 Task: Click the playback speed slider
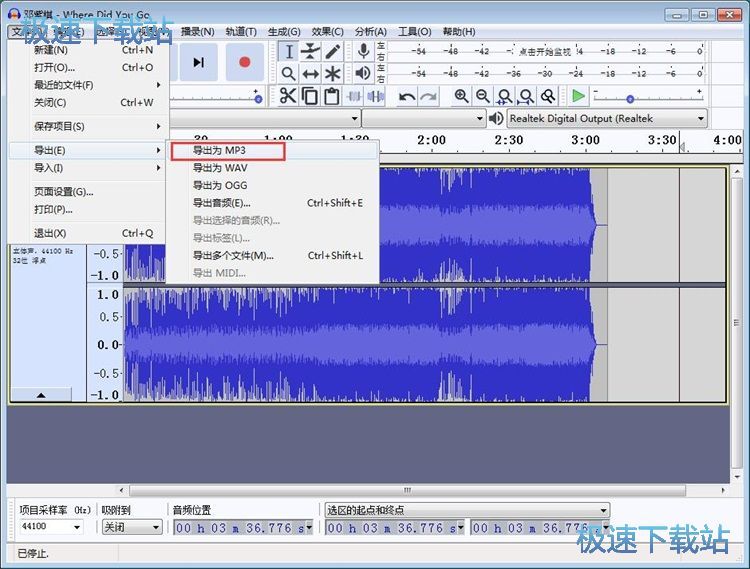tap(649, 98)
